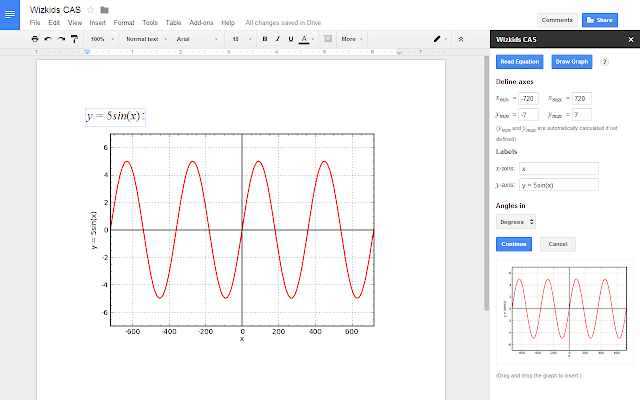Click the y max field showing 7
This screenshot has height=400, width=640.
coord(582,115)
